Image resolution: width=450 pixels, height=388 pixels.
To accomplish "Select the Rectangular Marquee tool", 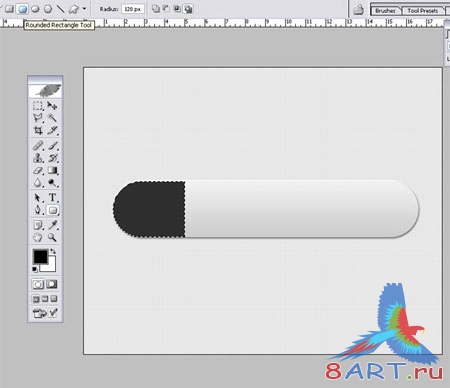I will pos(38,106).
